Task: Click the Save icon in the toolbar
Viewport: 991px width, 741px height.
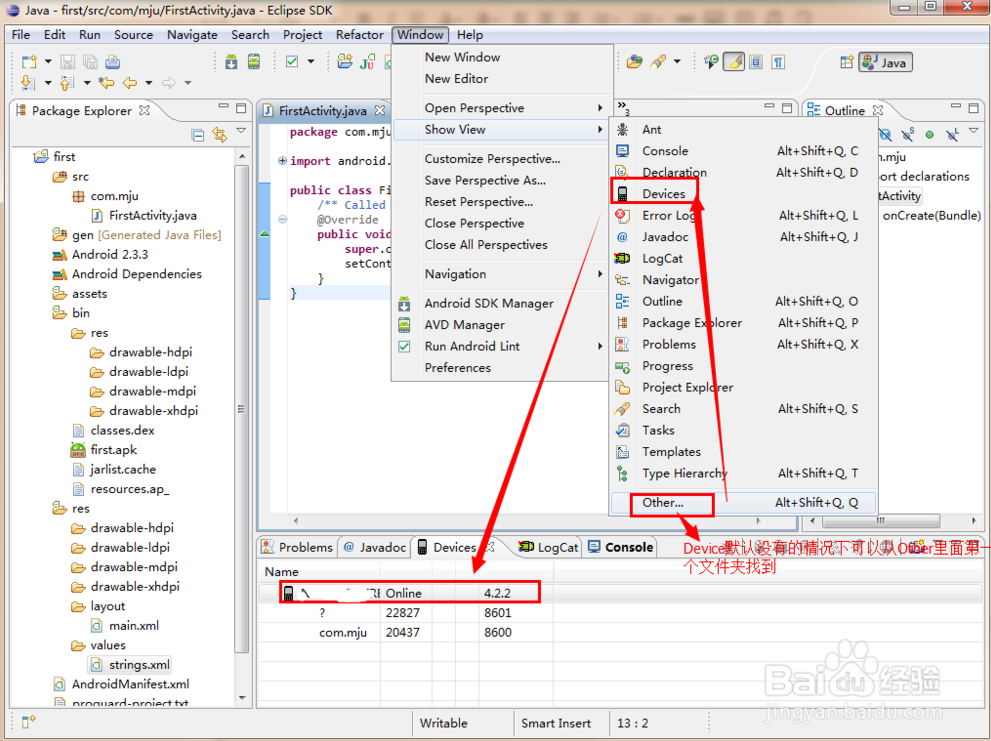Action: 66,62
